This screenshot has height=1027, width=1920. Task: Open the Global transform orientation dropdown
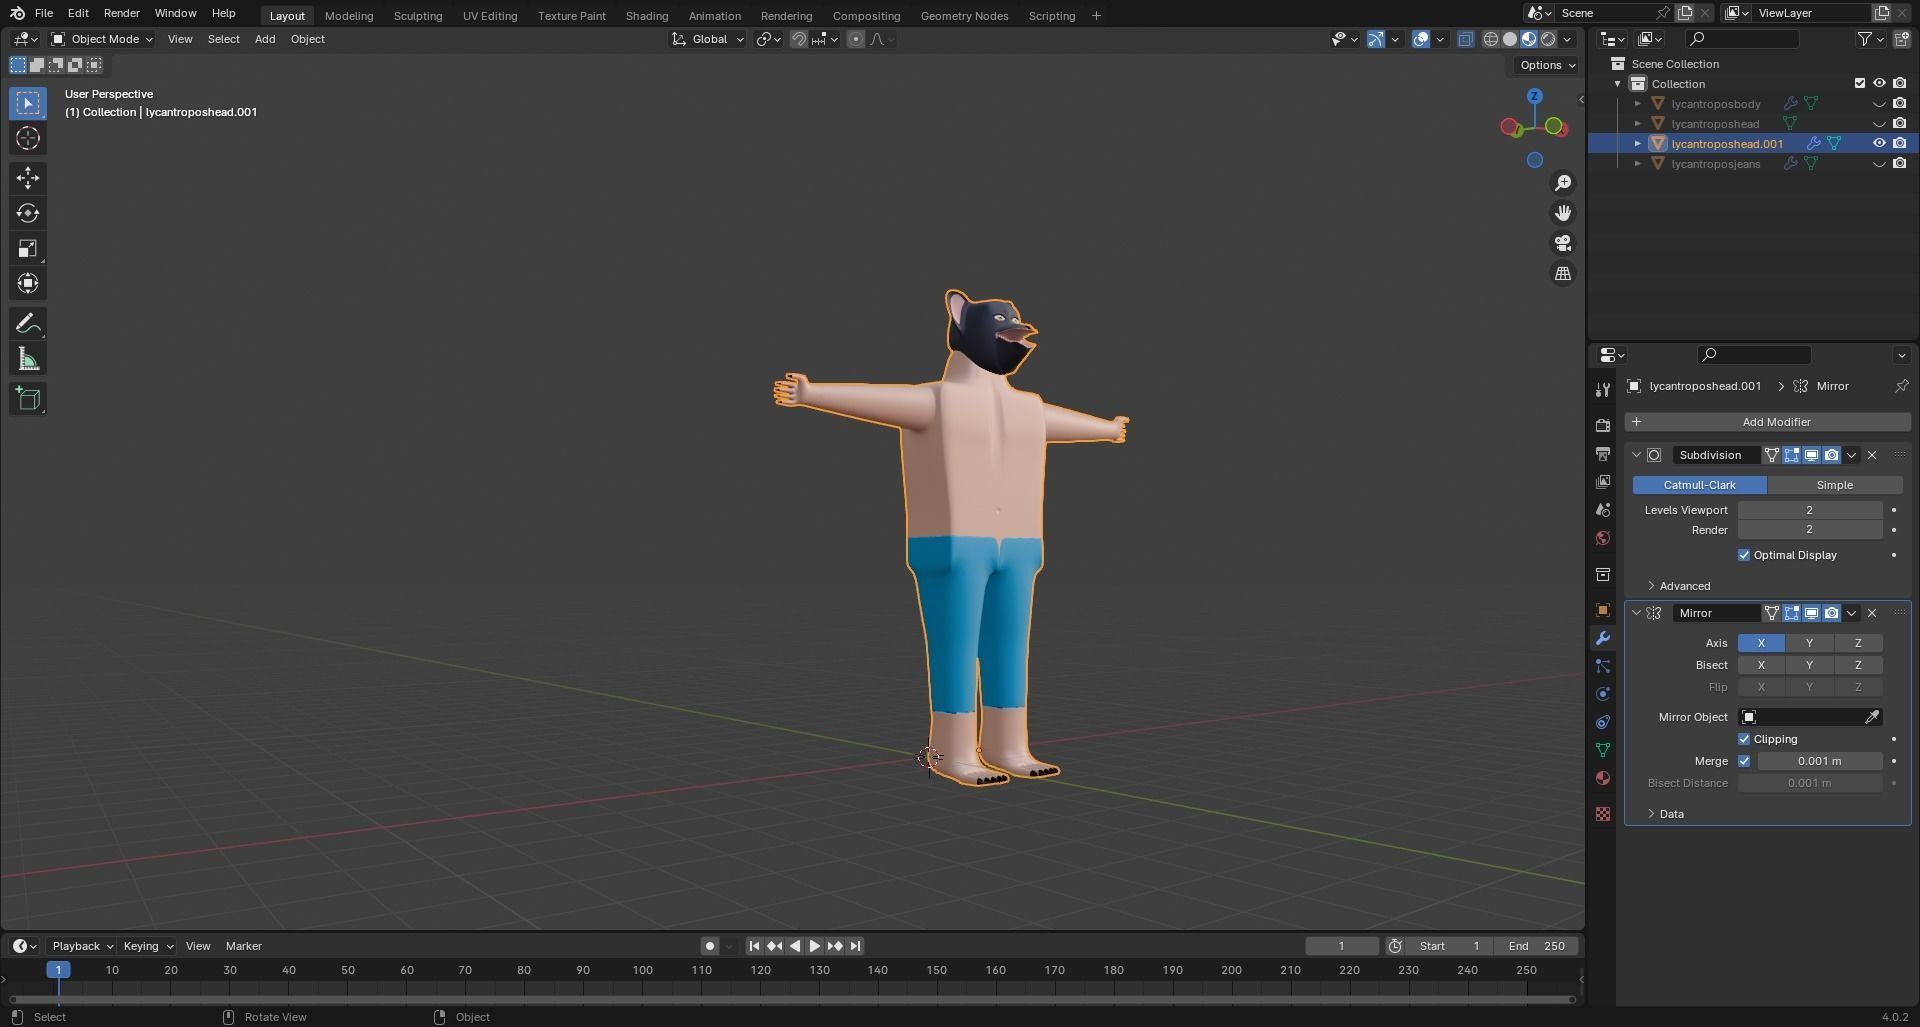coord(708,39)
